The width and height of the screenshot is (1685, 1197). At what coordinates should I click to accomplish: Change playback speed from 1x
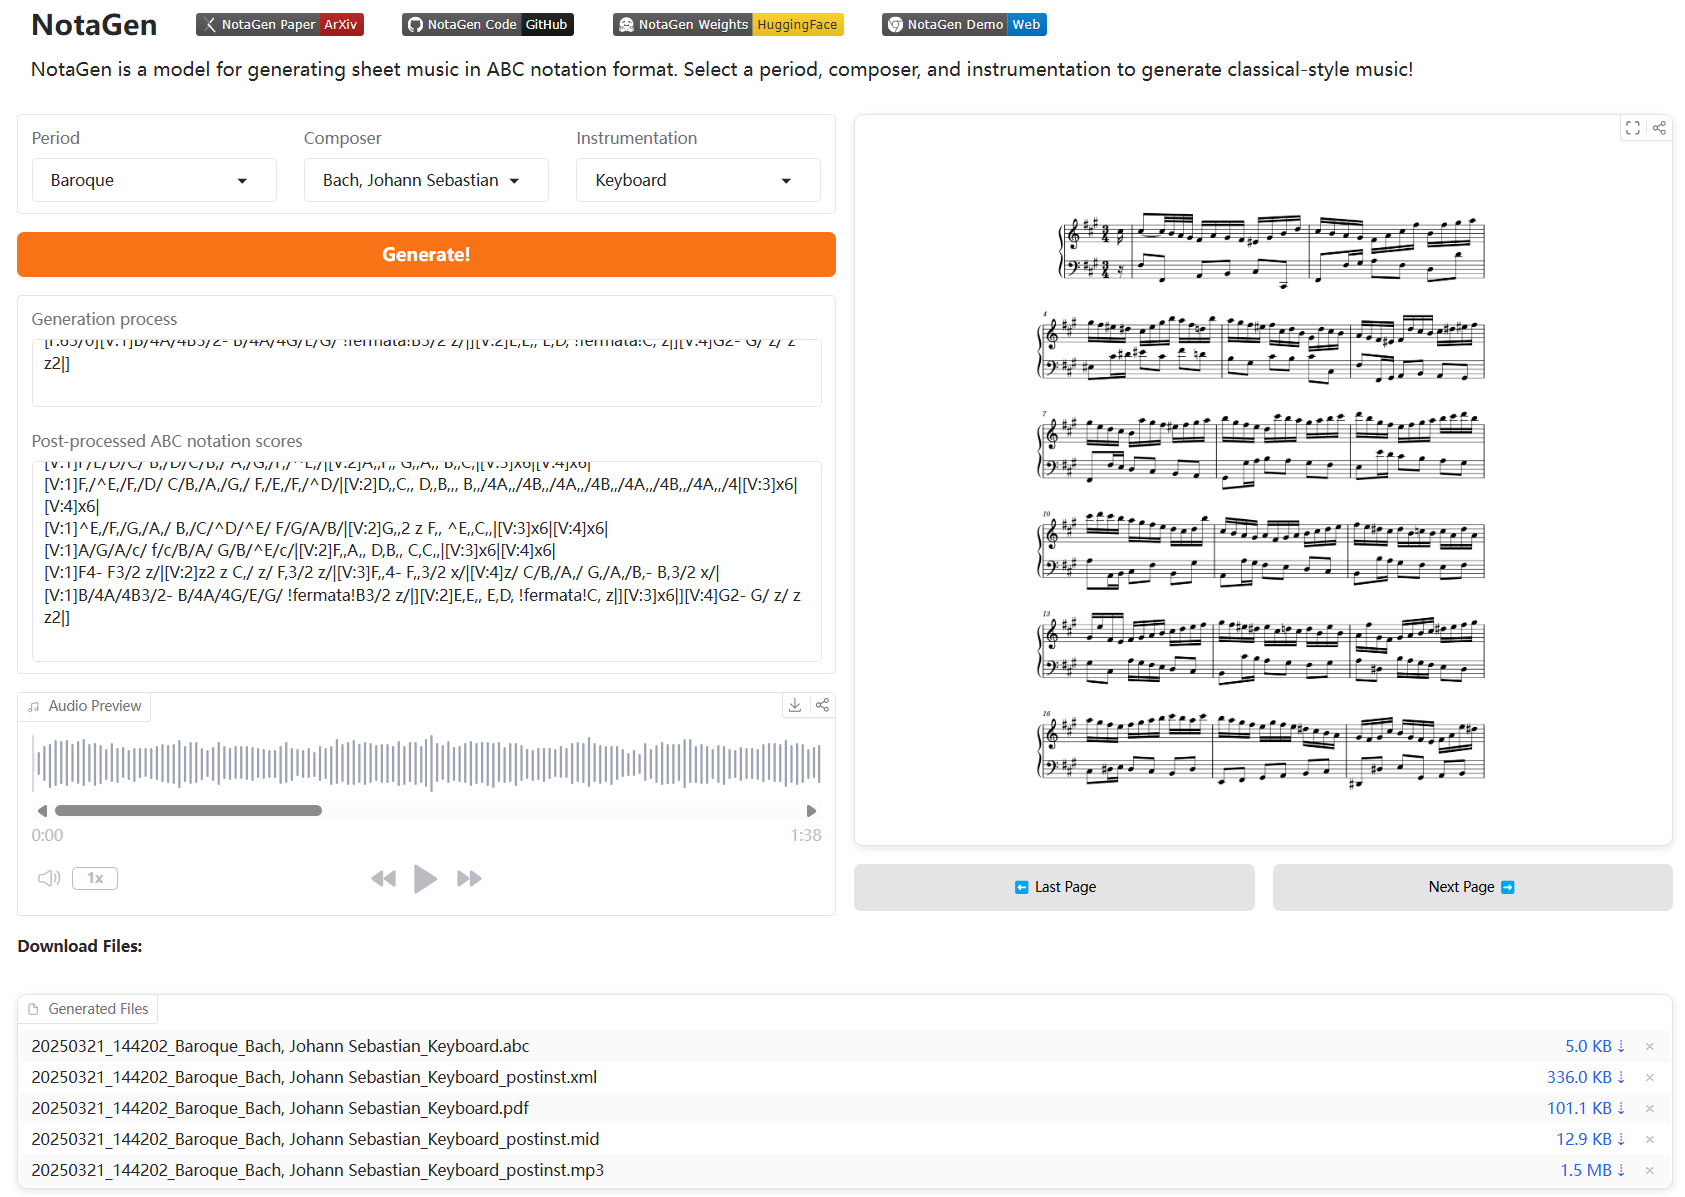click(95, 878)
